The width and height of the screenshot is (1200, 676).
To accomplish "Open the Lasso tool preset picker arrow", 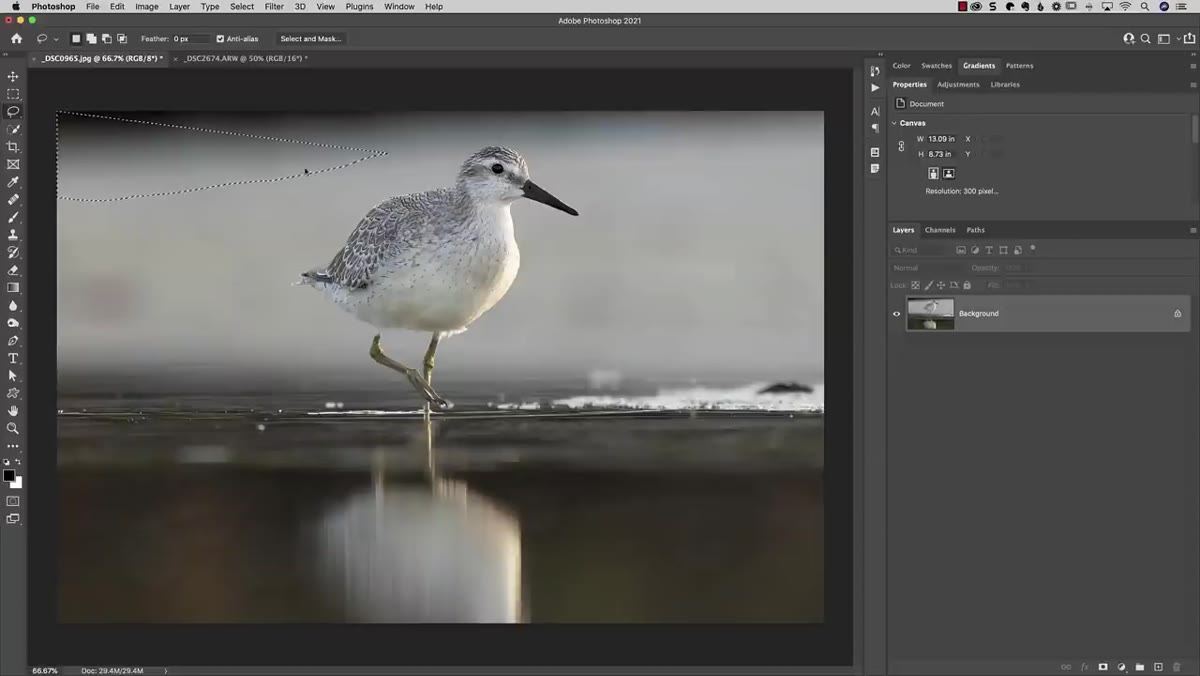I will tap(56, 39).
